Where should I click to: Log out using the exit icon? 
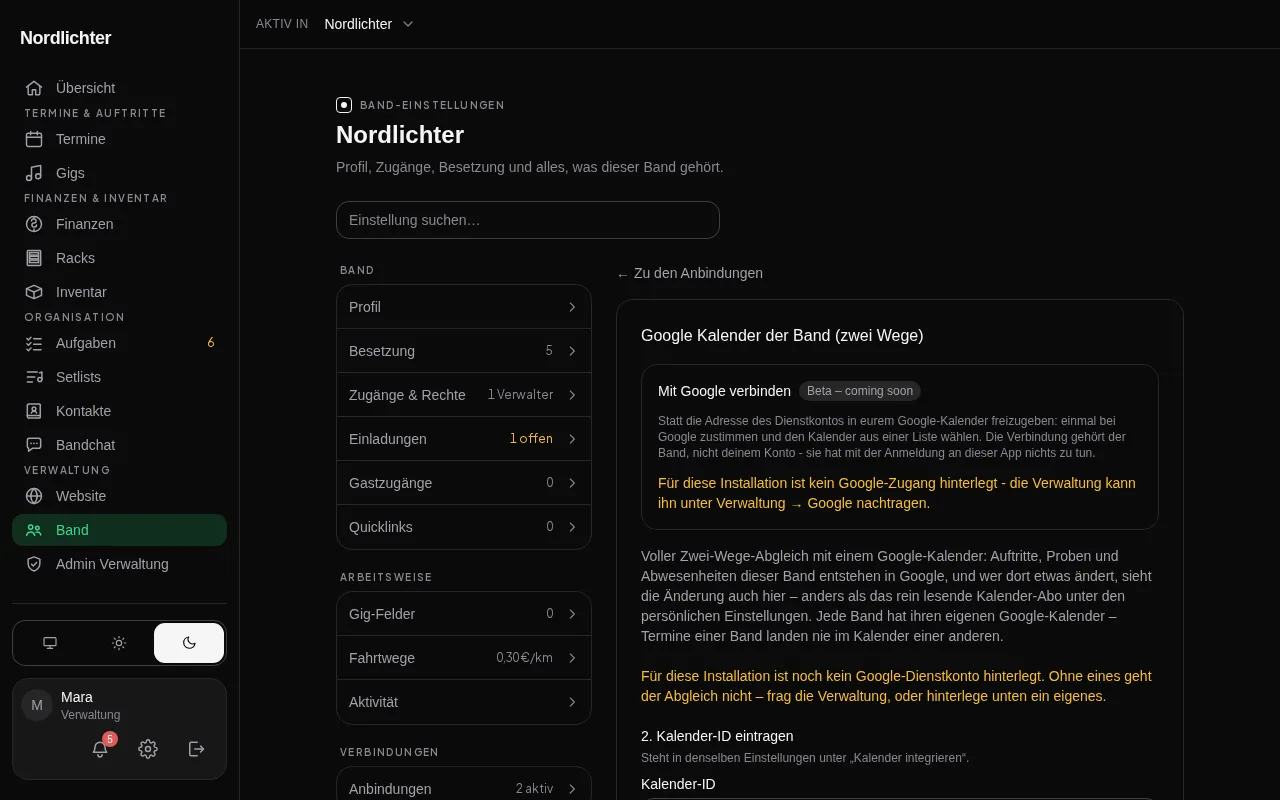point(197,749)
